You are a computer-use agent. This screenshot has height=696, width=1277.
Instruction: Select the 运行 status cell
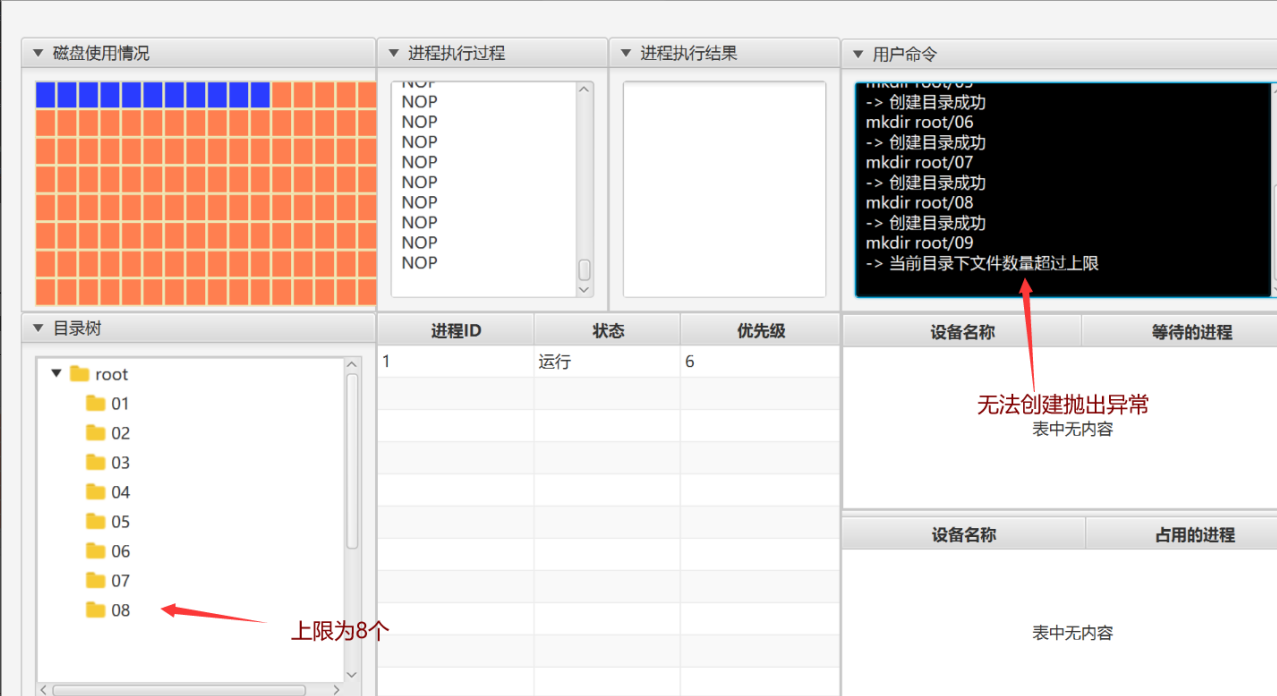coord(607,362)
